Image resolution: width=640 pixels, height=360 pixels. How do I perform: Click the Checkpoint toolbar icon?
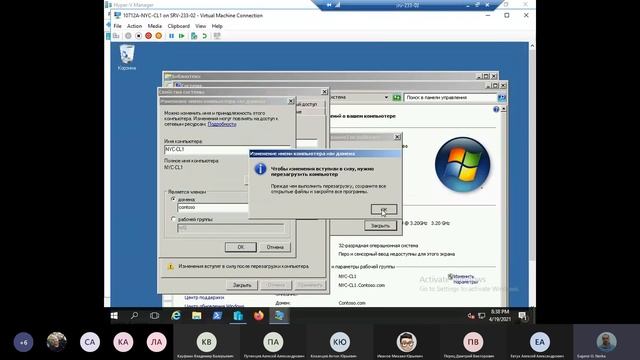tap(194, 36)
